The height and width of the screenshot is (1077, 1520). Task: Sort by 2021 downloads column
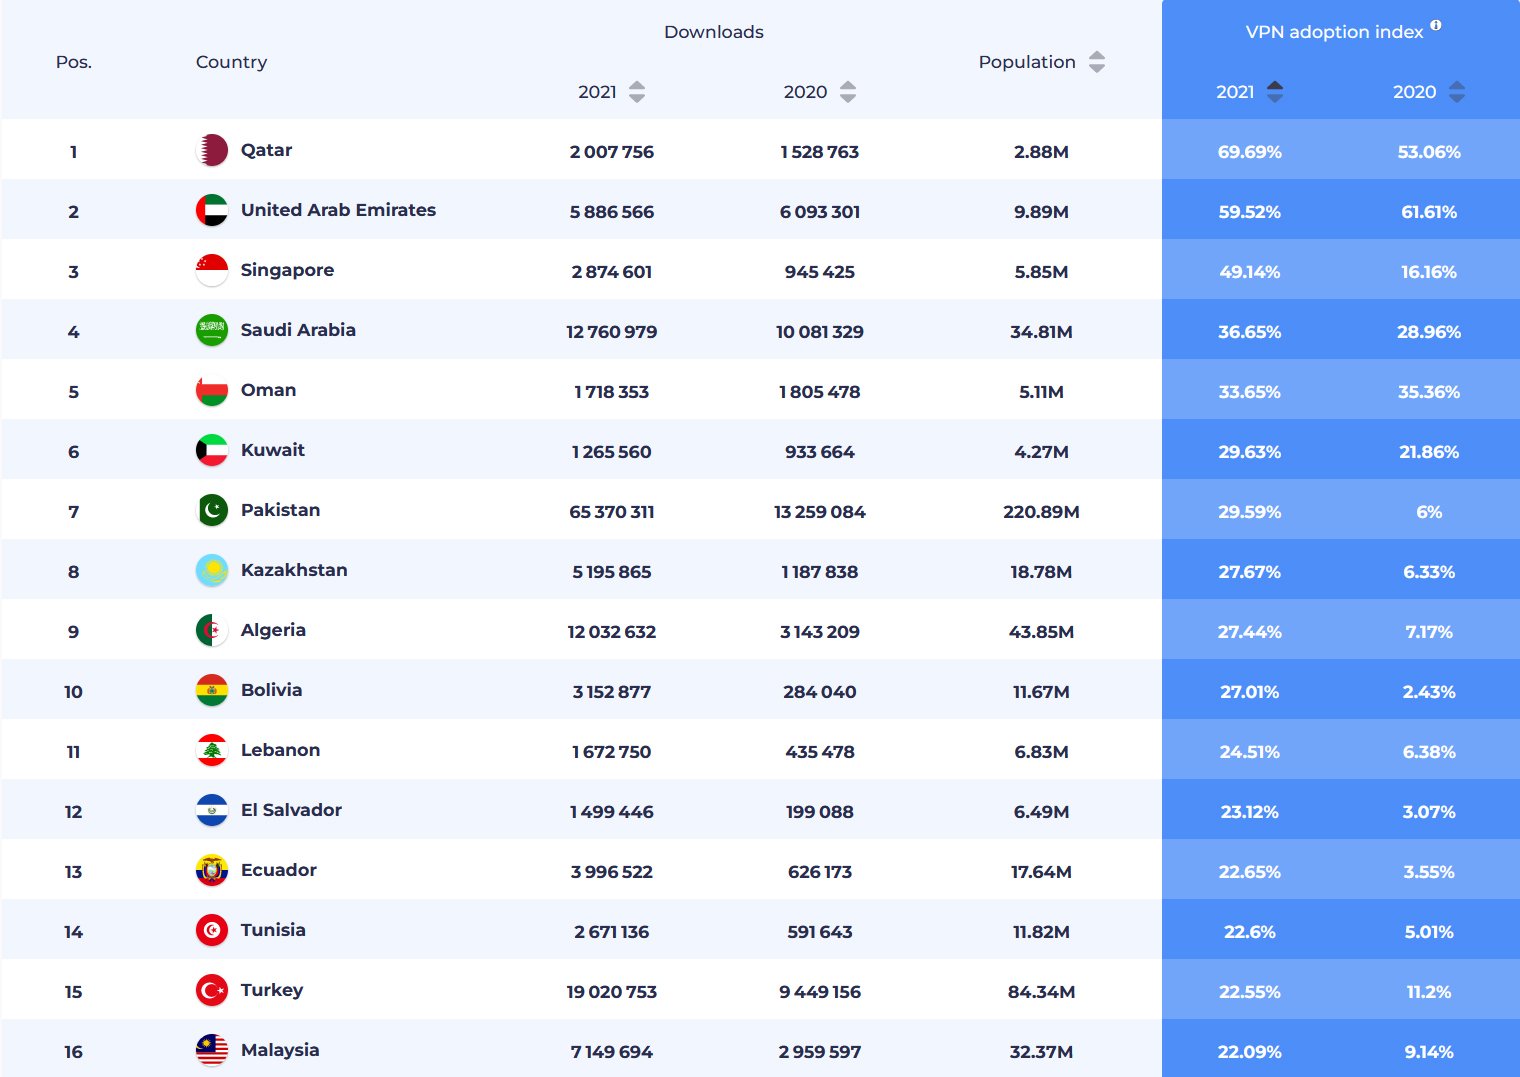[x=636, y=92]
